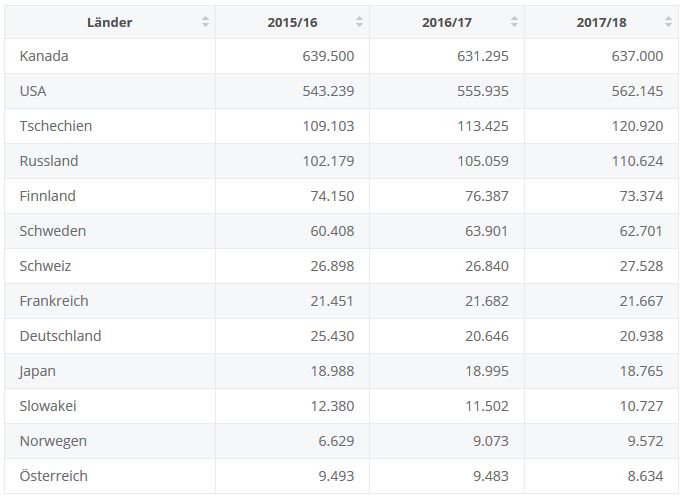Select the Frankreich row label

(54, 301)
